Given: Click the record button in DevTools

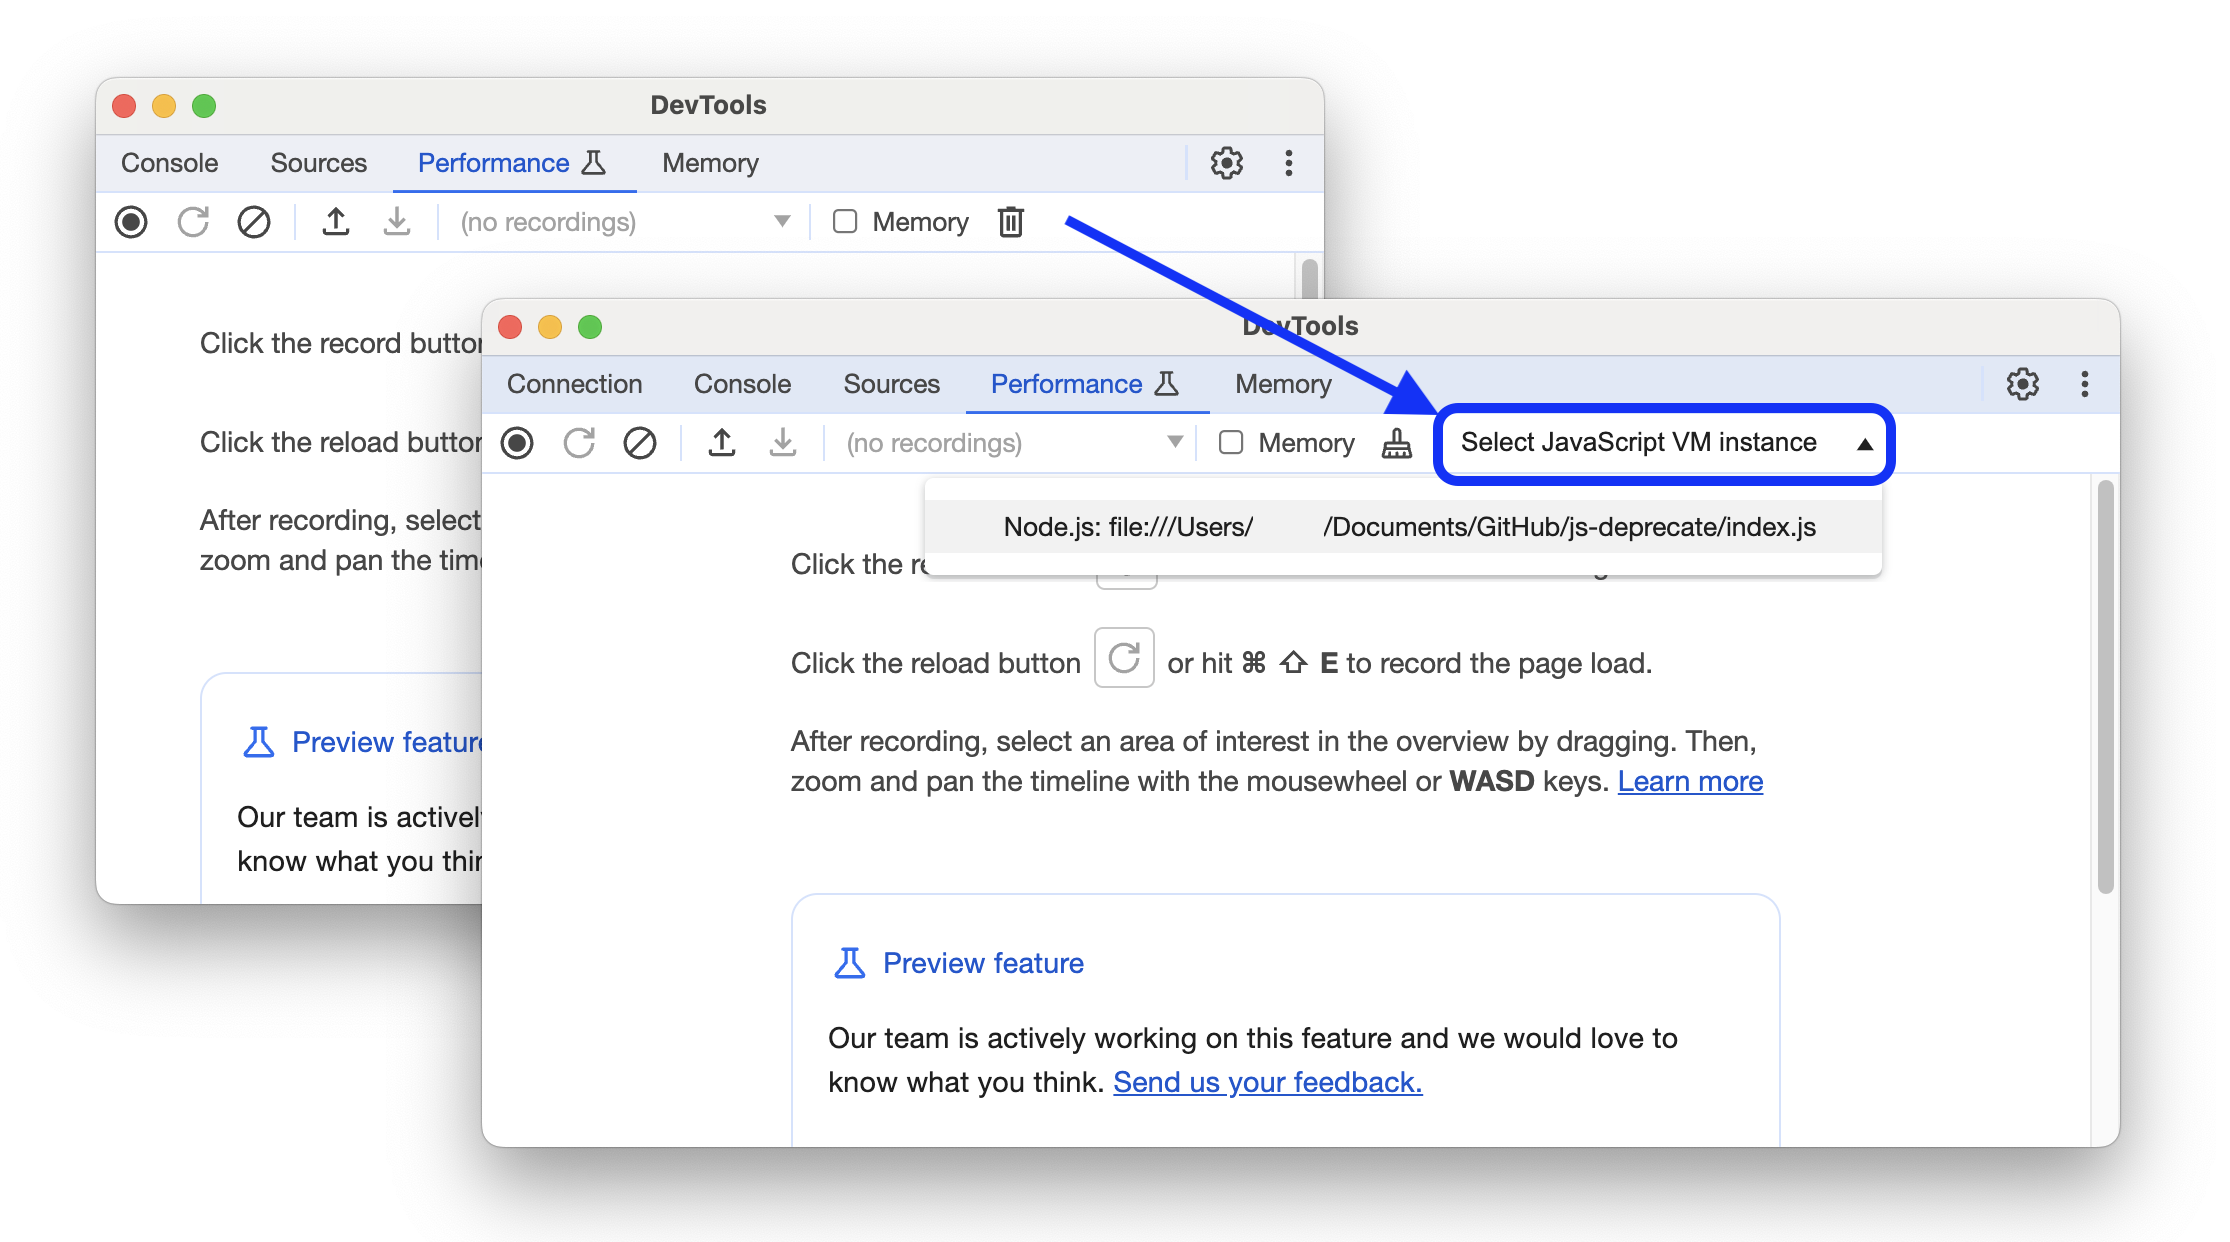Looking at the screenshot, I should [x=522, y=444].
